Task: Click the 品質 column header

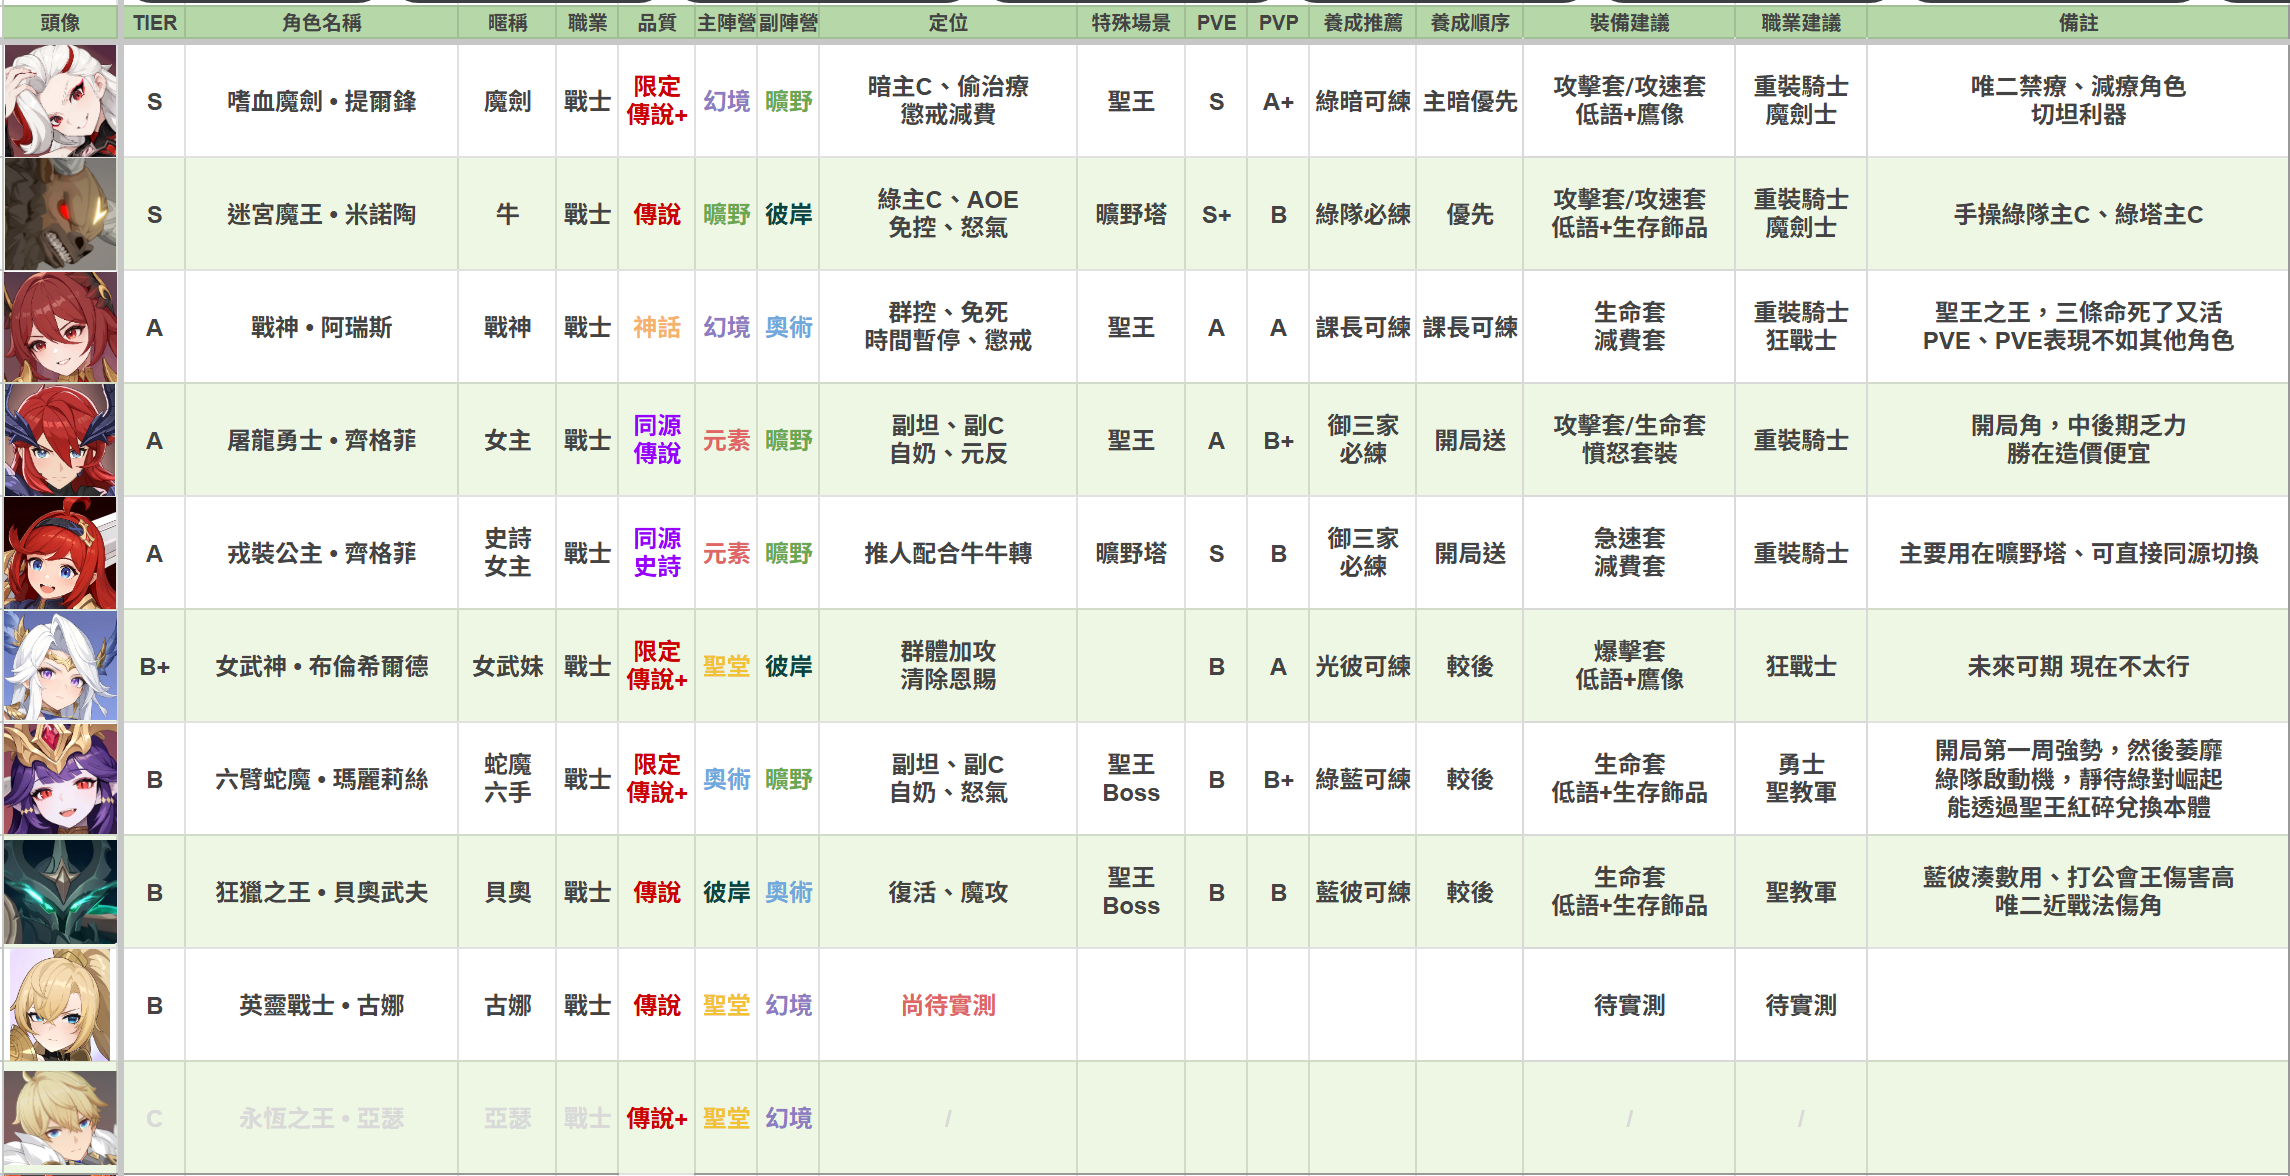Action: coord(656,22)
